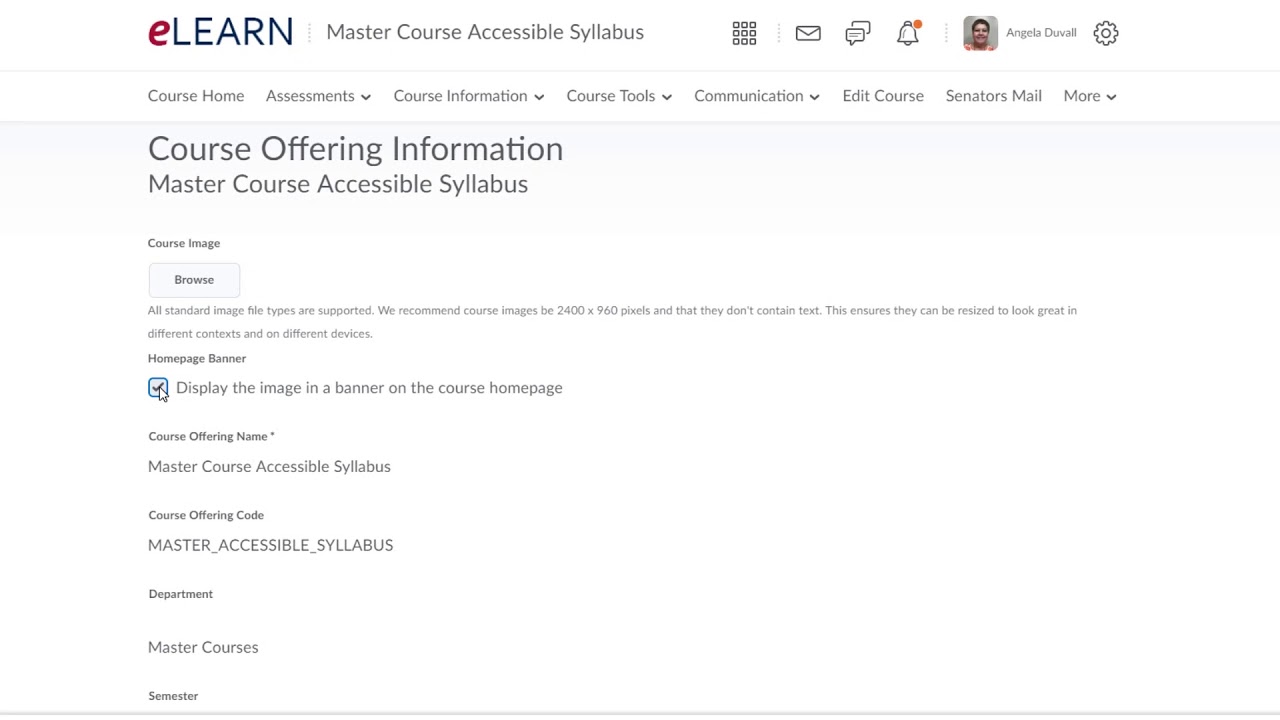Open the subscription alerts chat icon

click(x=857, y=33)
